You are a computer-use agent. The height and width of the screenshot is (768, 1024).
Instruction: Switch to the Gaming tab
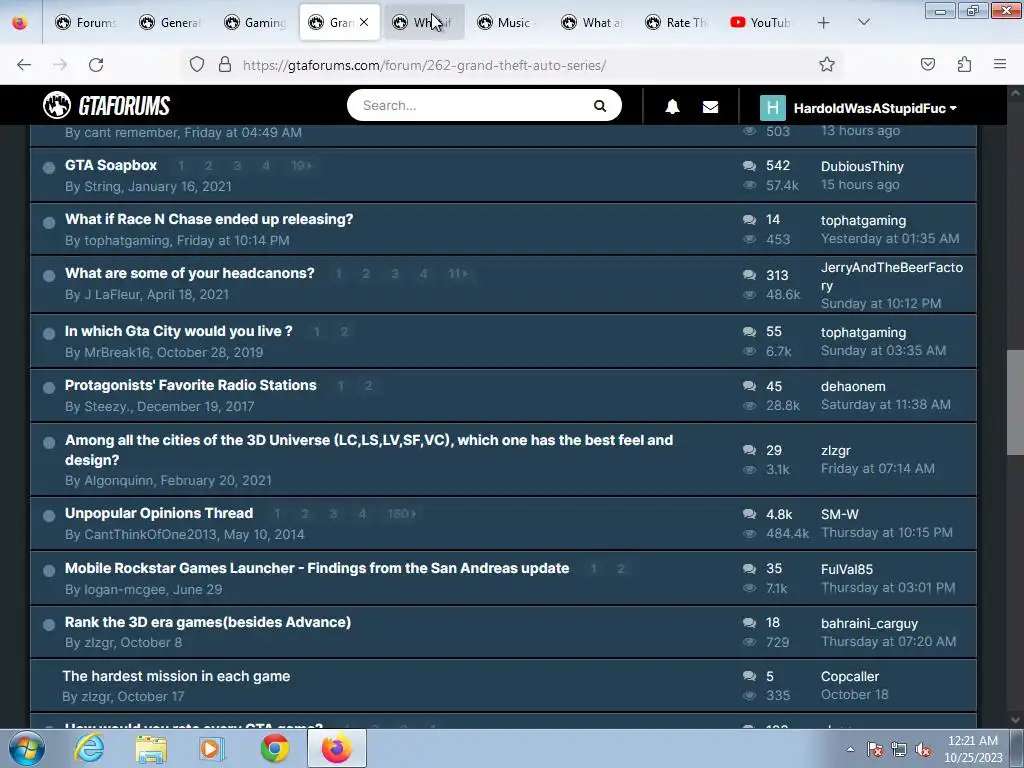point(255,23)
